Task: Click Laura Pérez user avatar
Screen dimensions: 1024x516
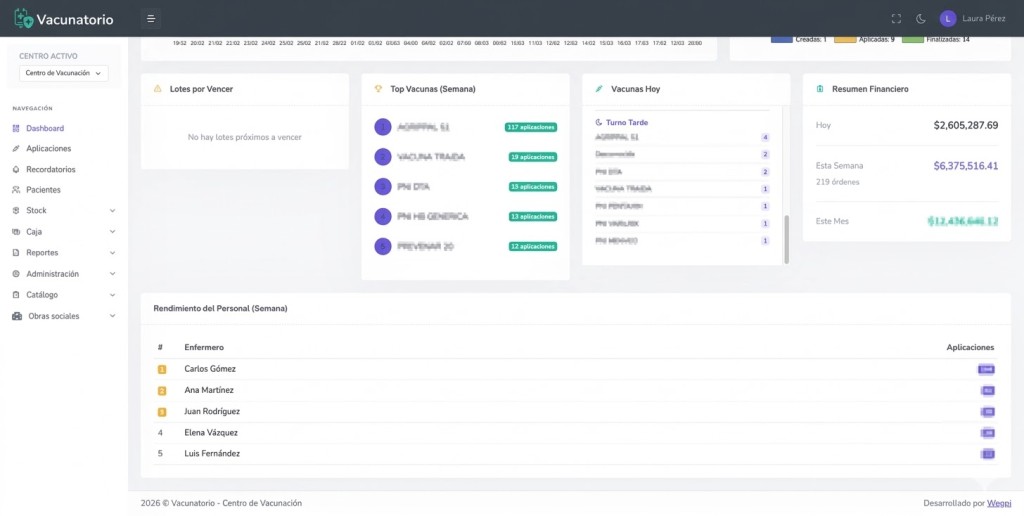Action: [948, 19]
